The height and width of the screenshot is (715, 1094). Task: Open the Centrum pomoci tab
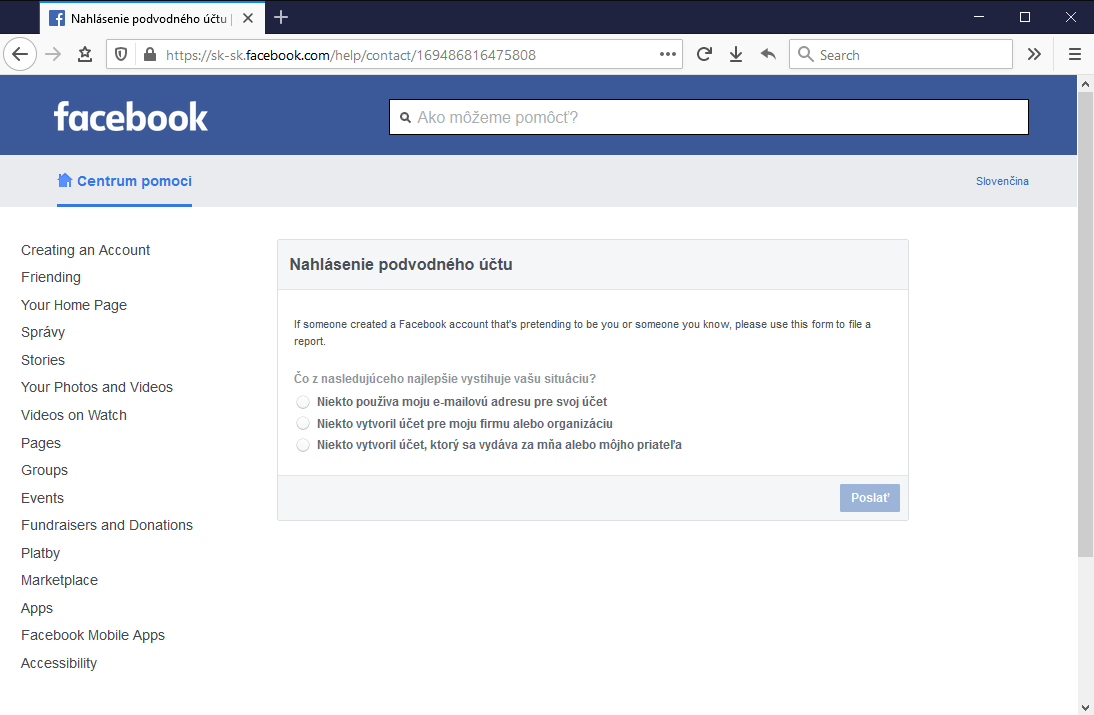click(125, 181)
